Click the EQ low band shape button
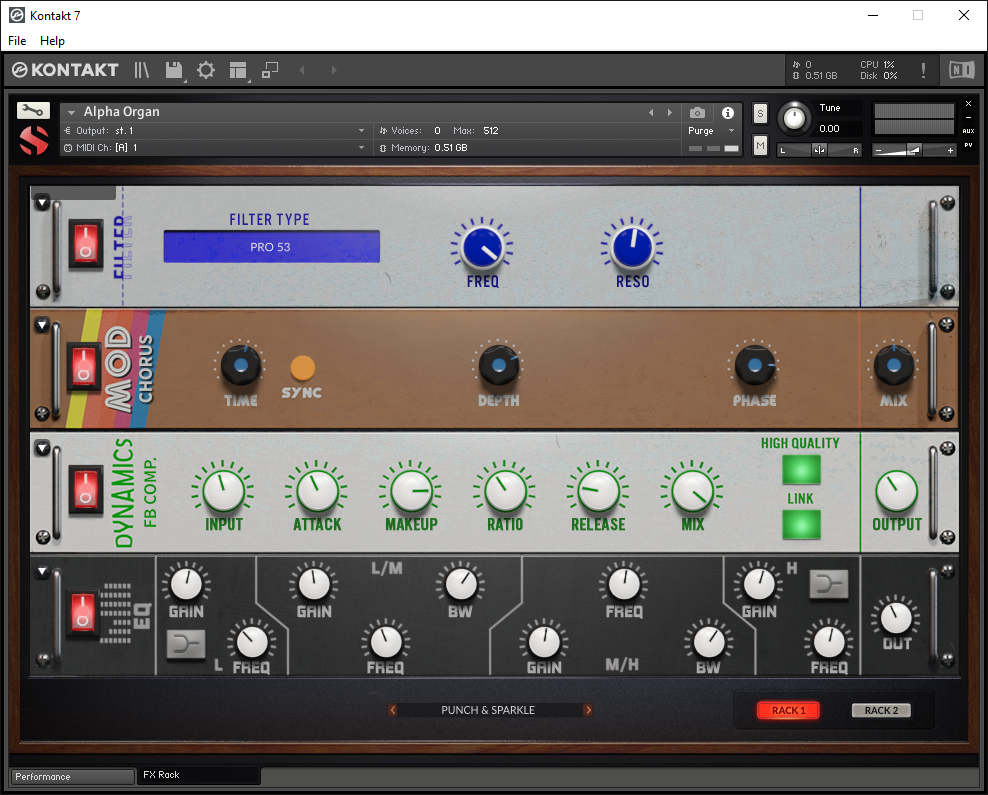This screenshot has height=795, width=988. (x=186, y=644)
